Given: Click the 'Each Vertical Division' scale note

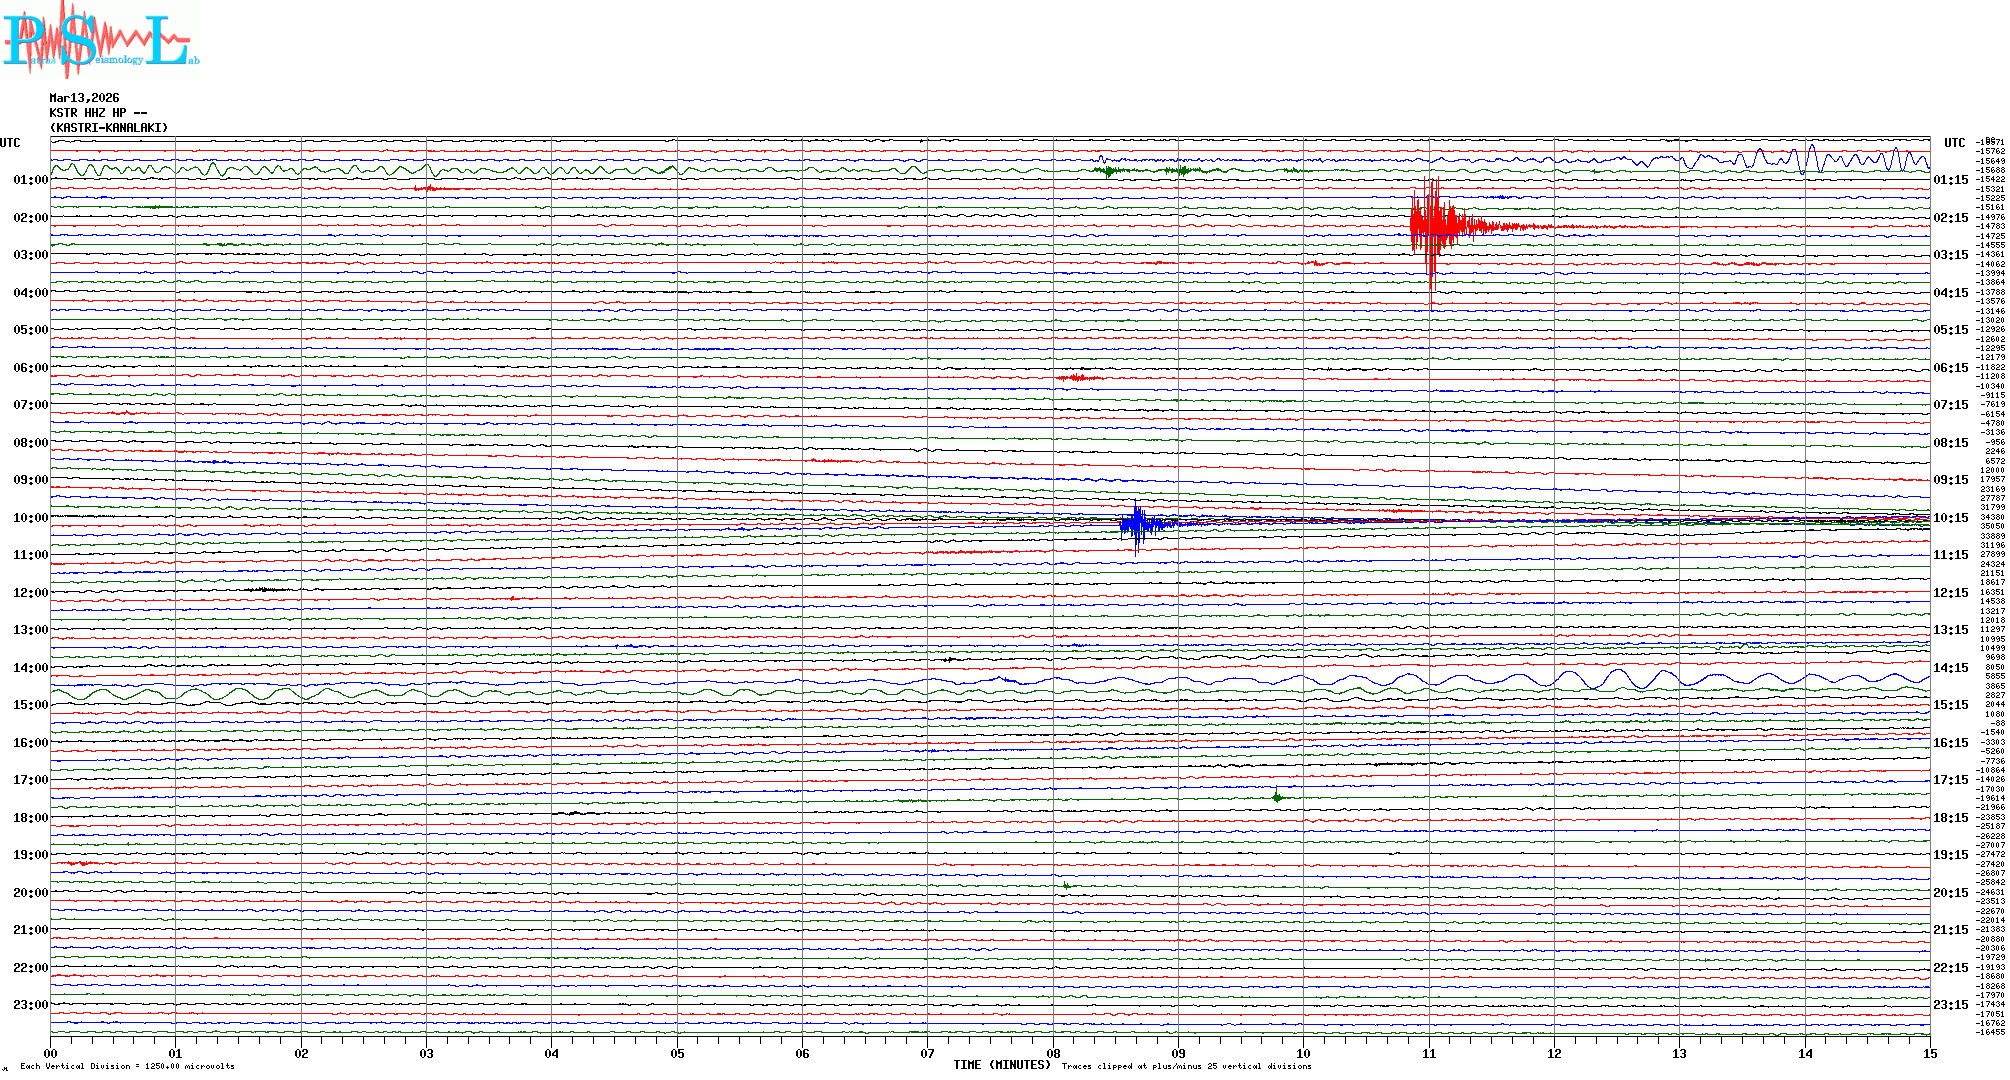Looking at the screenshot, I should [x=127, y=1067].
